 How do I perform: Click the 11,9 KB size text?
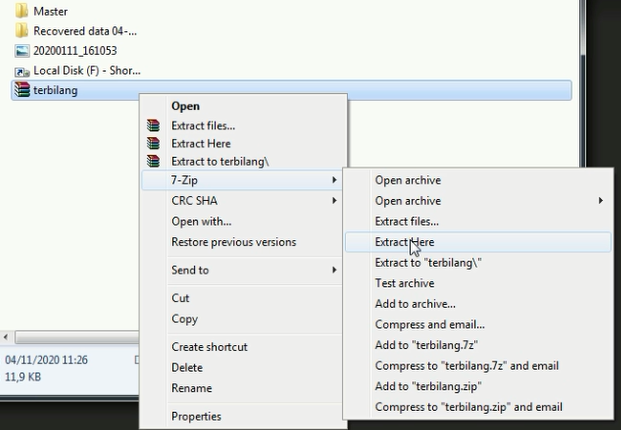[x=23, y=377]
